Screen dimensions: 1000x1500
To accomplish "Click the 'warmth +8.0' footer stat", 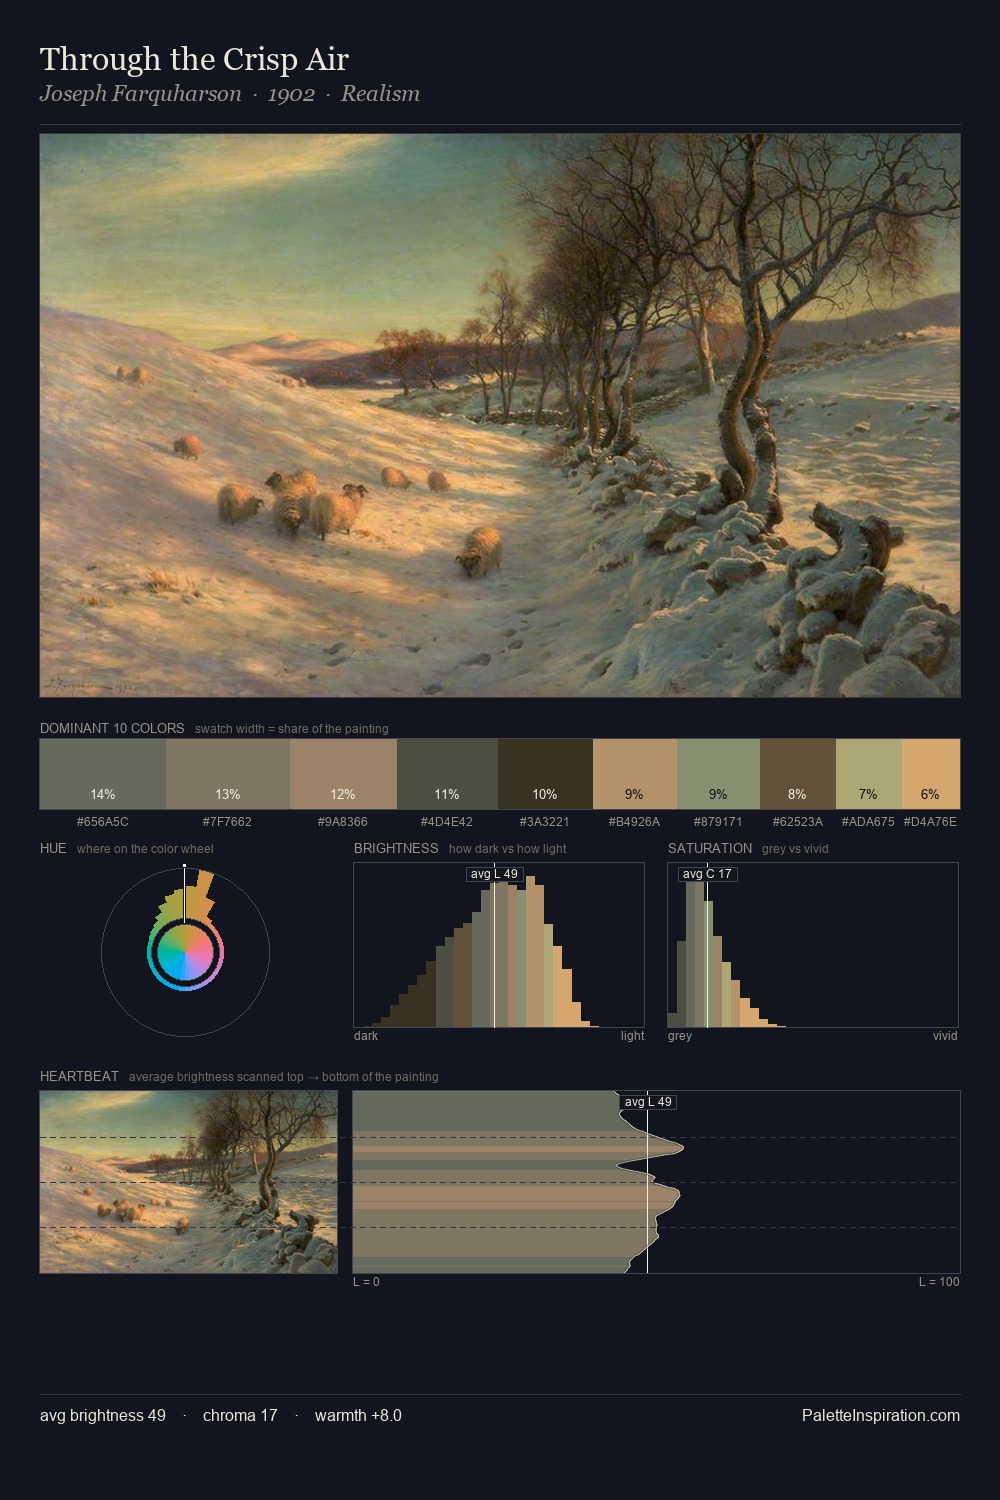I will (x=358, y=1415).
